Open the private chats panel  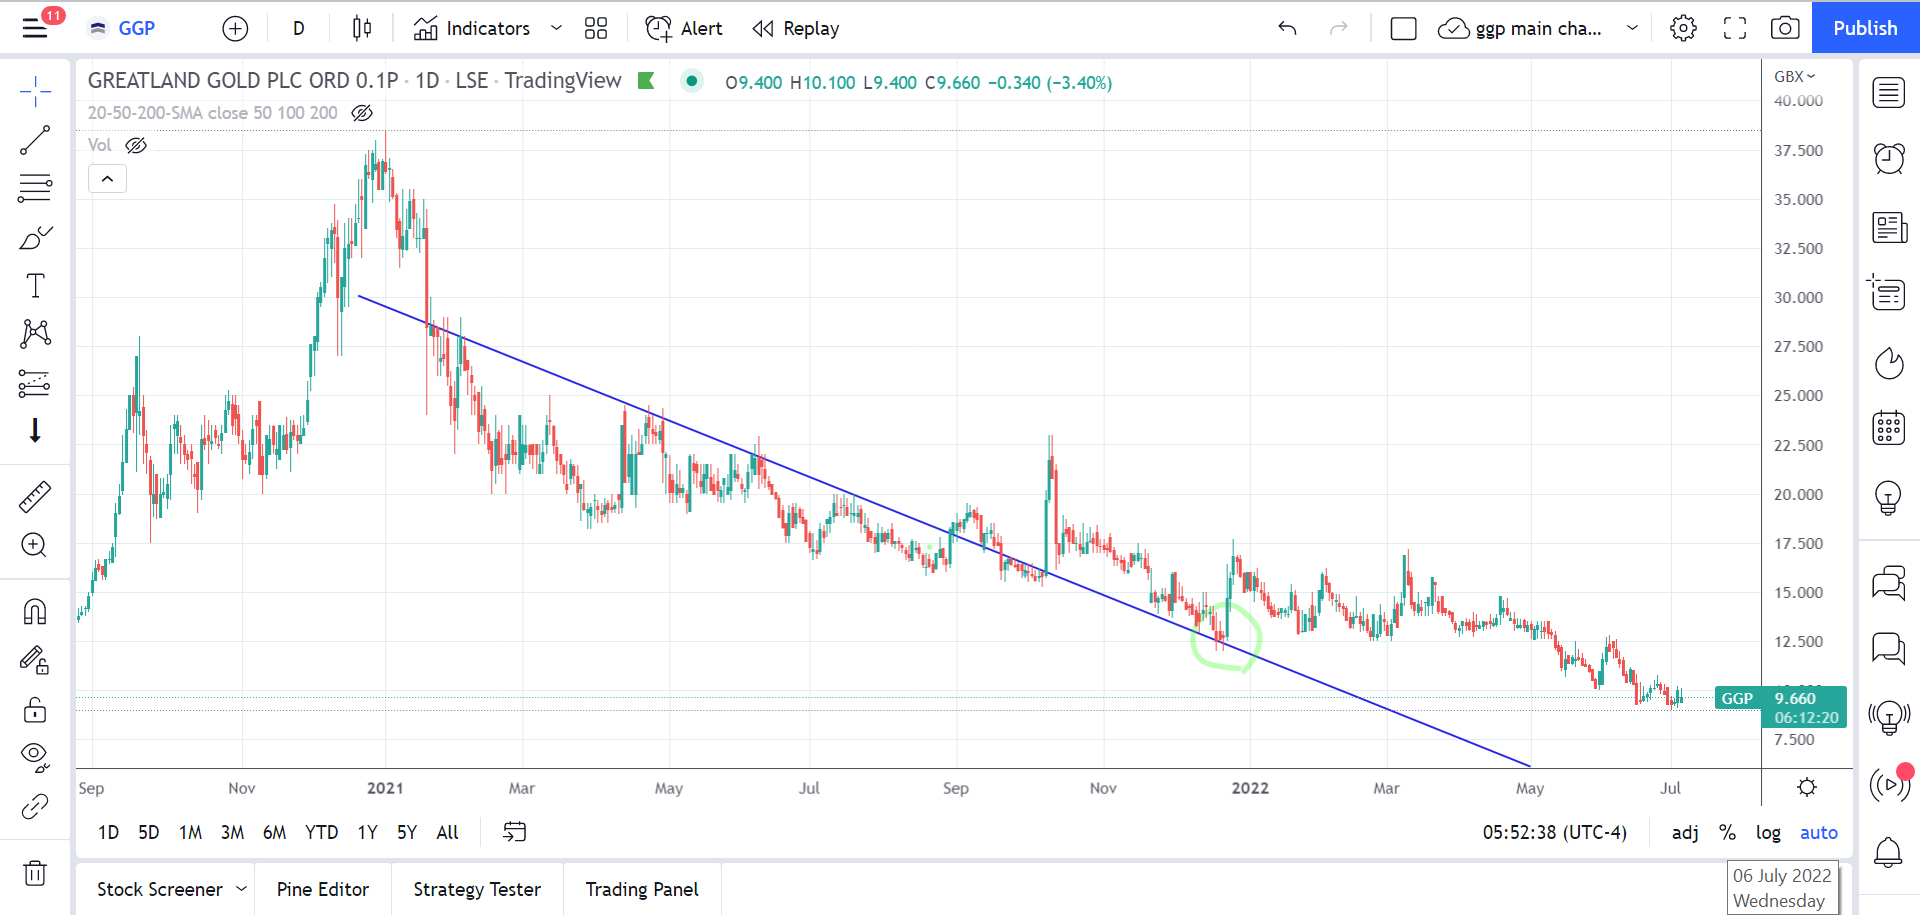point(1889,648)
